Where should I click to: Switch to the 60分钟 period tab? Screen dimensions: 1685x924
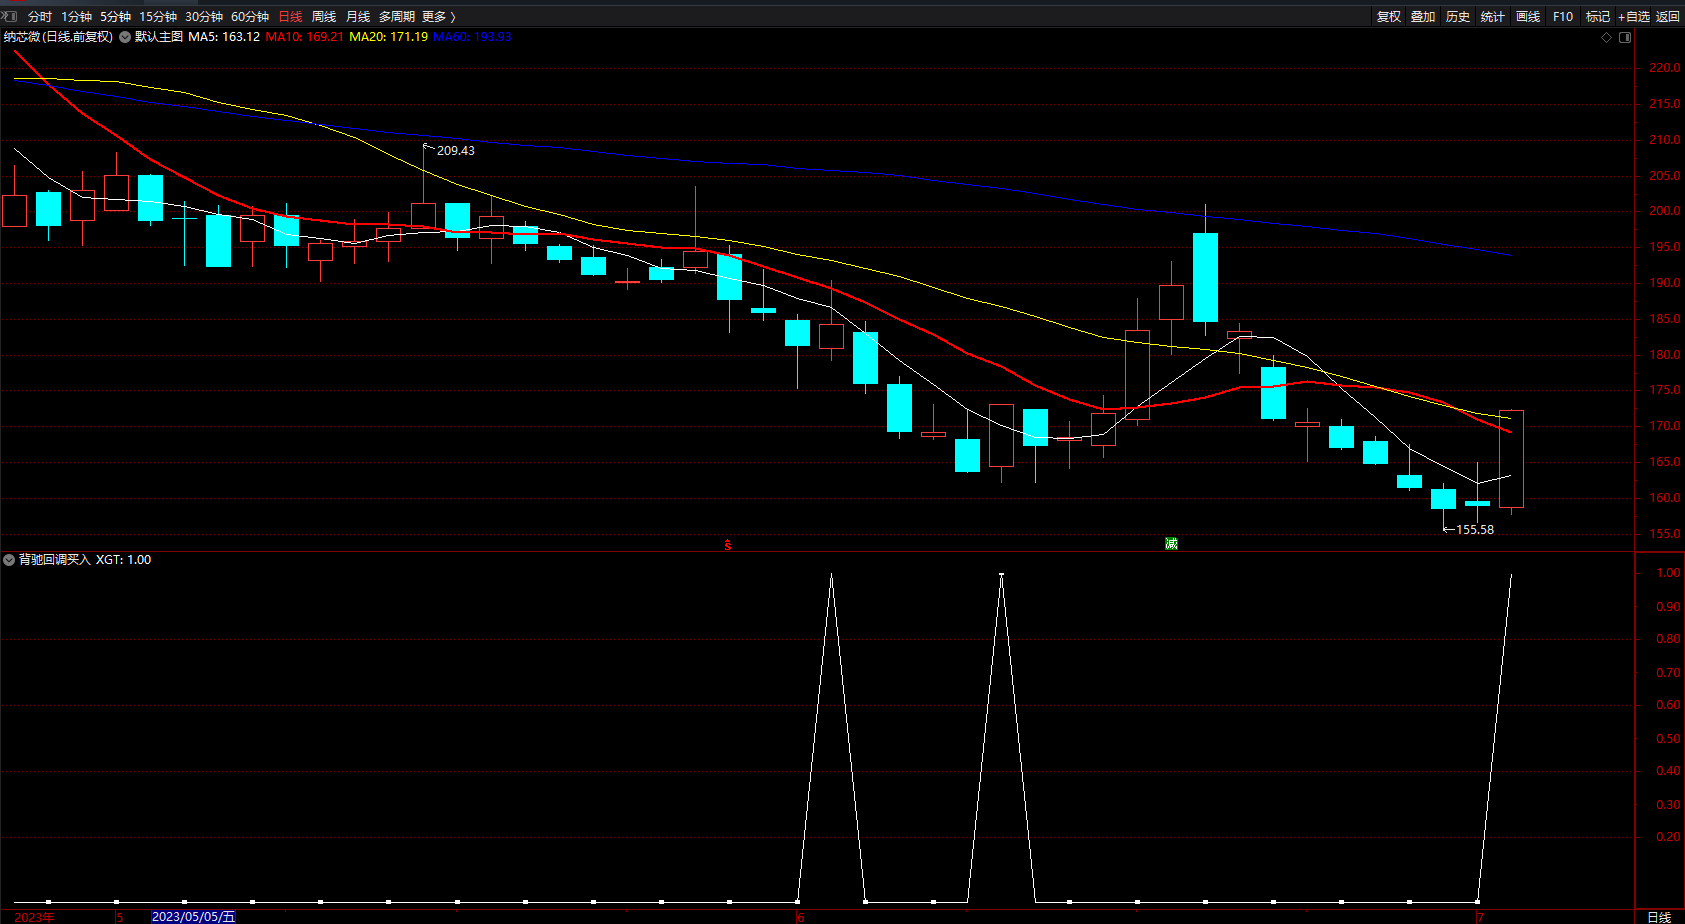coord(250,17)
